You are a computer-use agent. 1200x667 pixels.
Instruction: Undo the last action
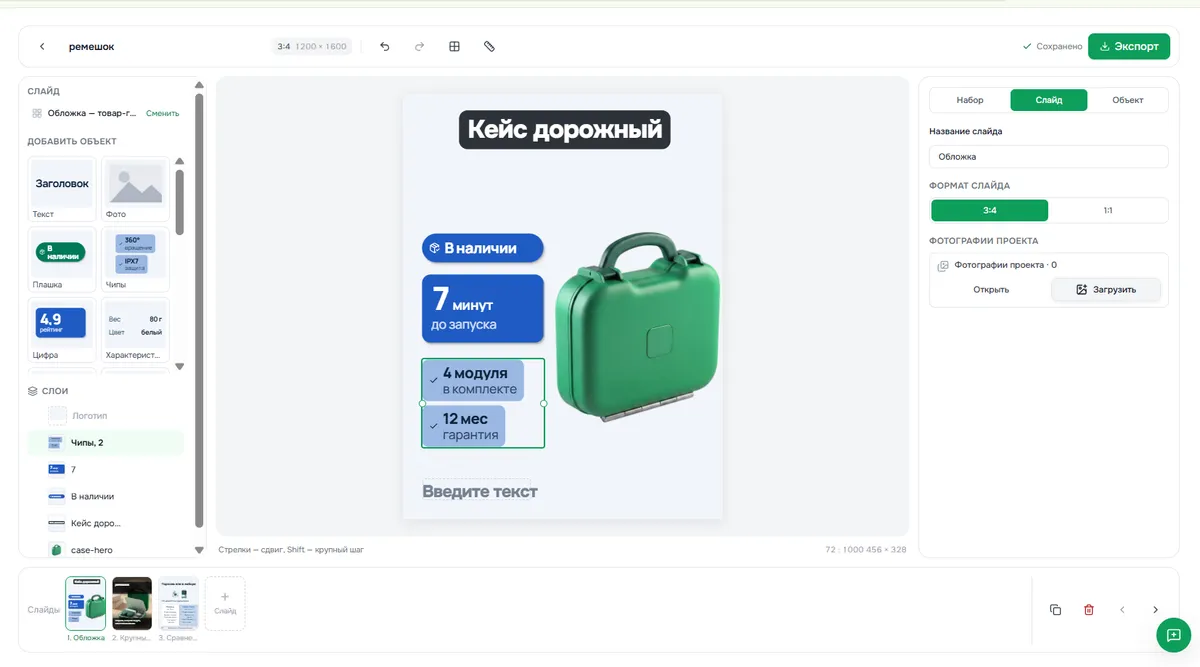click(x=384, y=46)
